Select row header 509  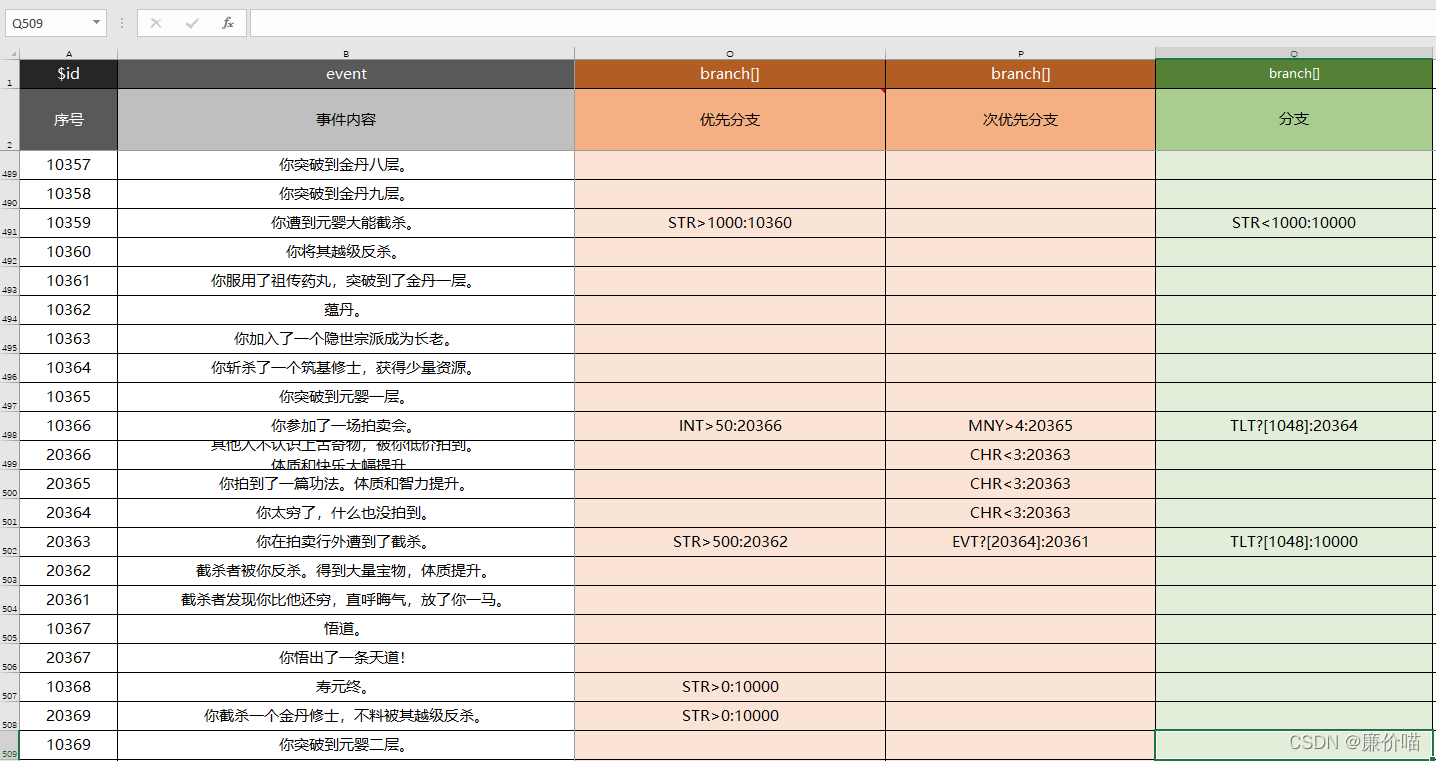click(10, 745)
